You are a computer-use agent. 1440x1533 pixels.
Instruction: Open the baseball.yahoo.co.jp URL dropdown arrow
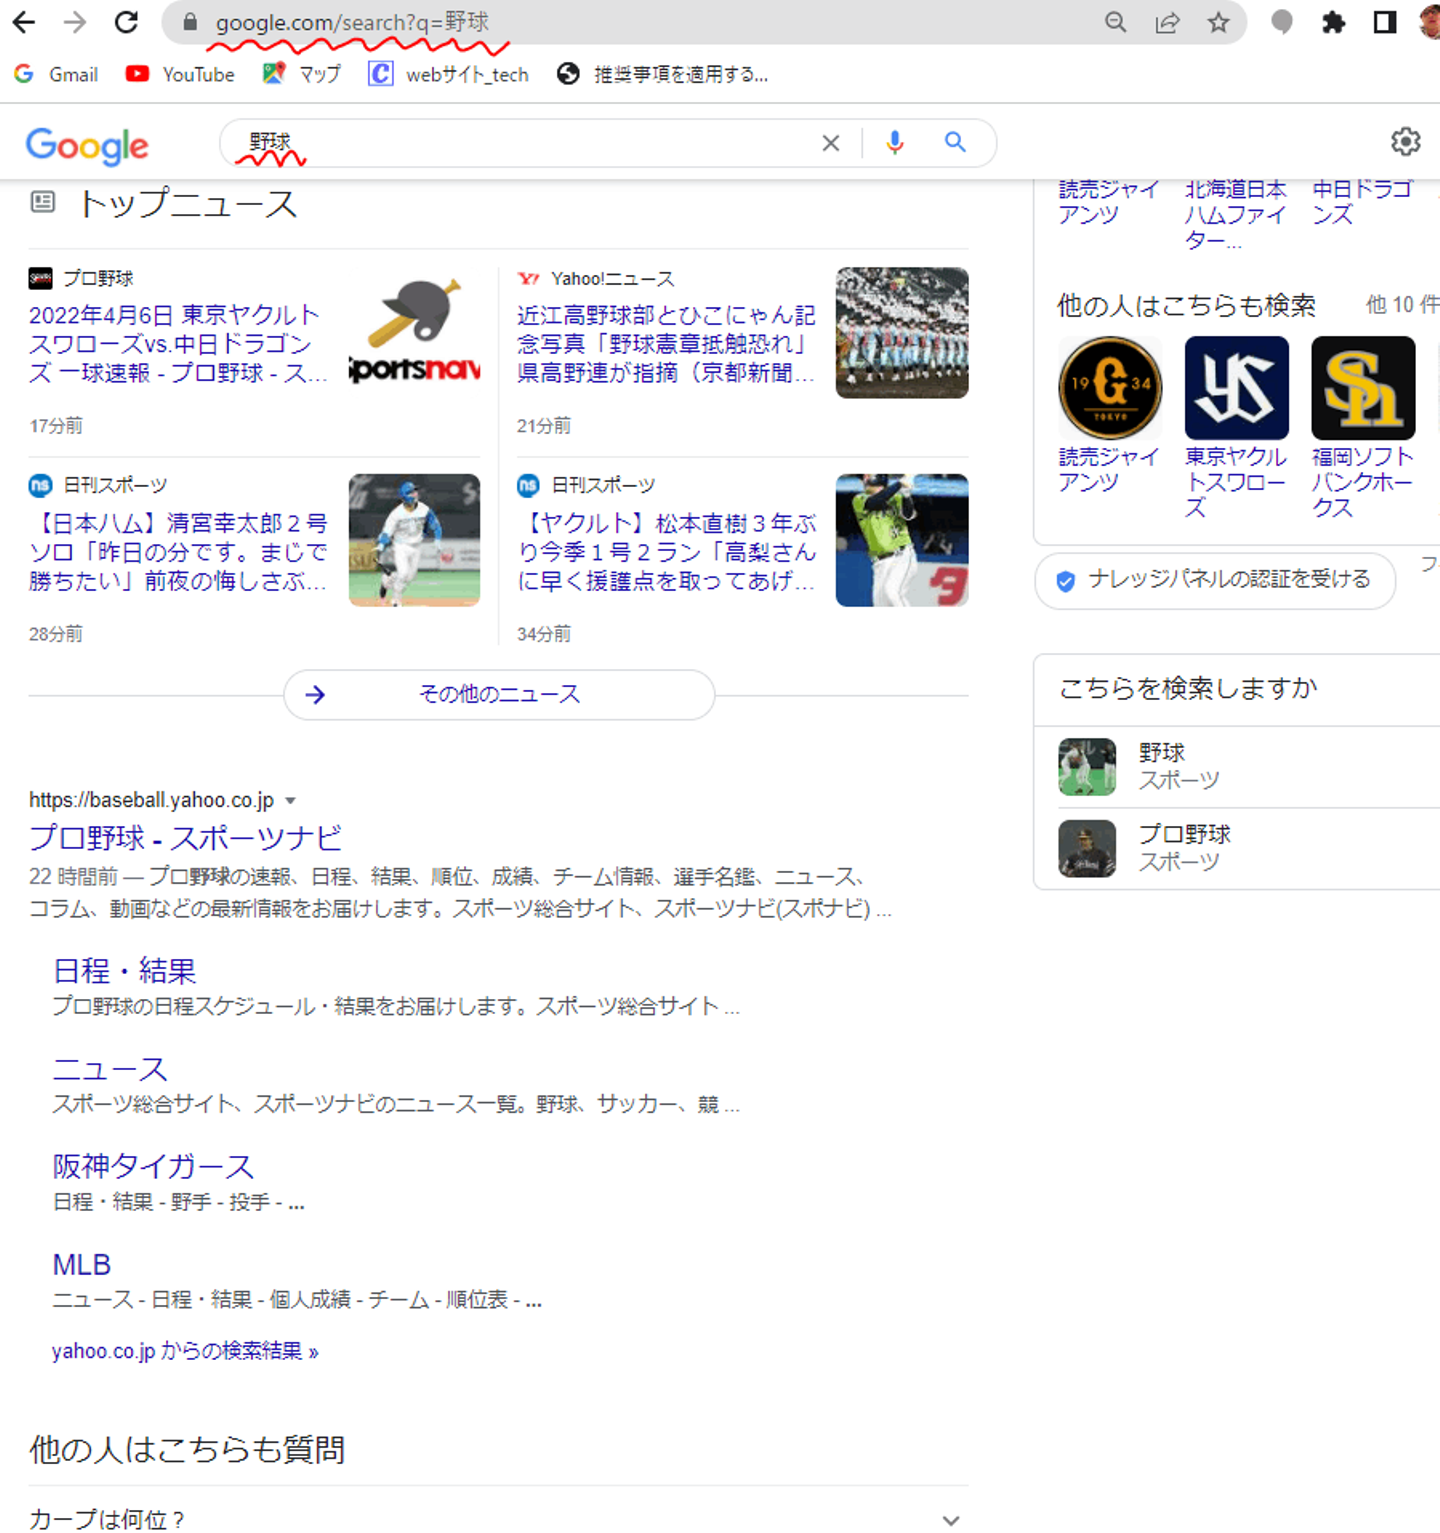(290, 800)
